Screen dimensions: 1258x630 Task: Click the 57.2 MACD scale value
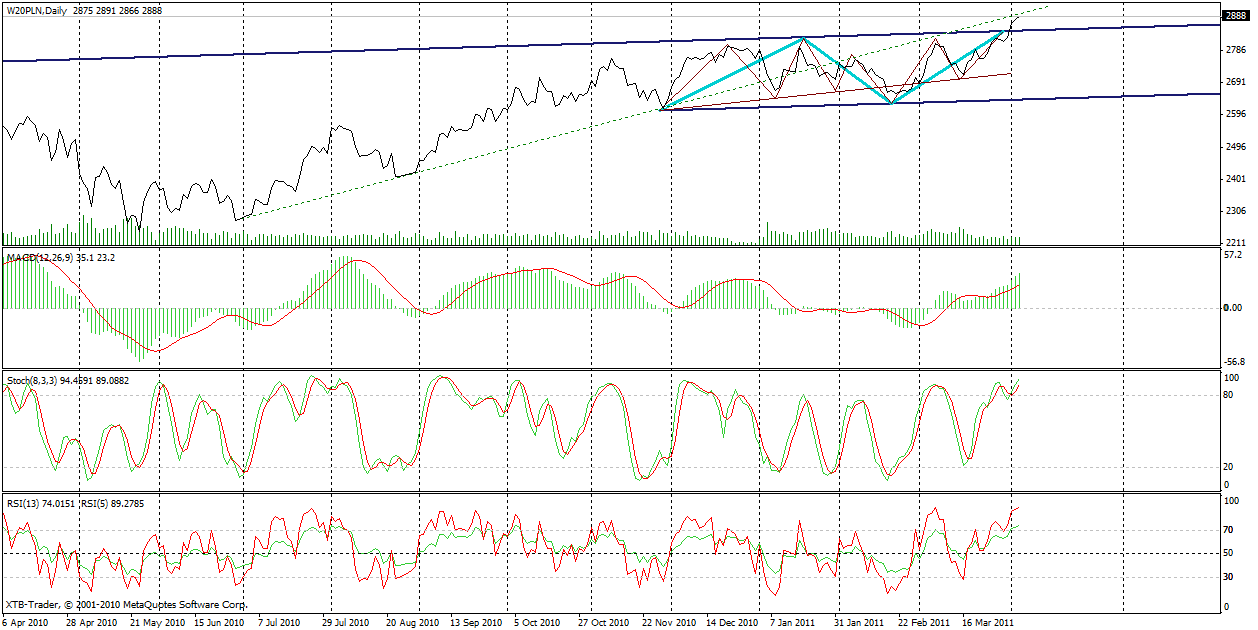coord(1234,256)
